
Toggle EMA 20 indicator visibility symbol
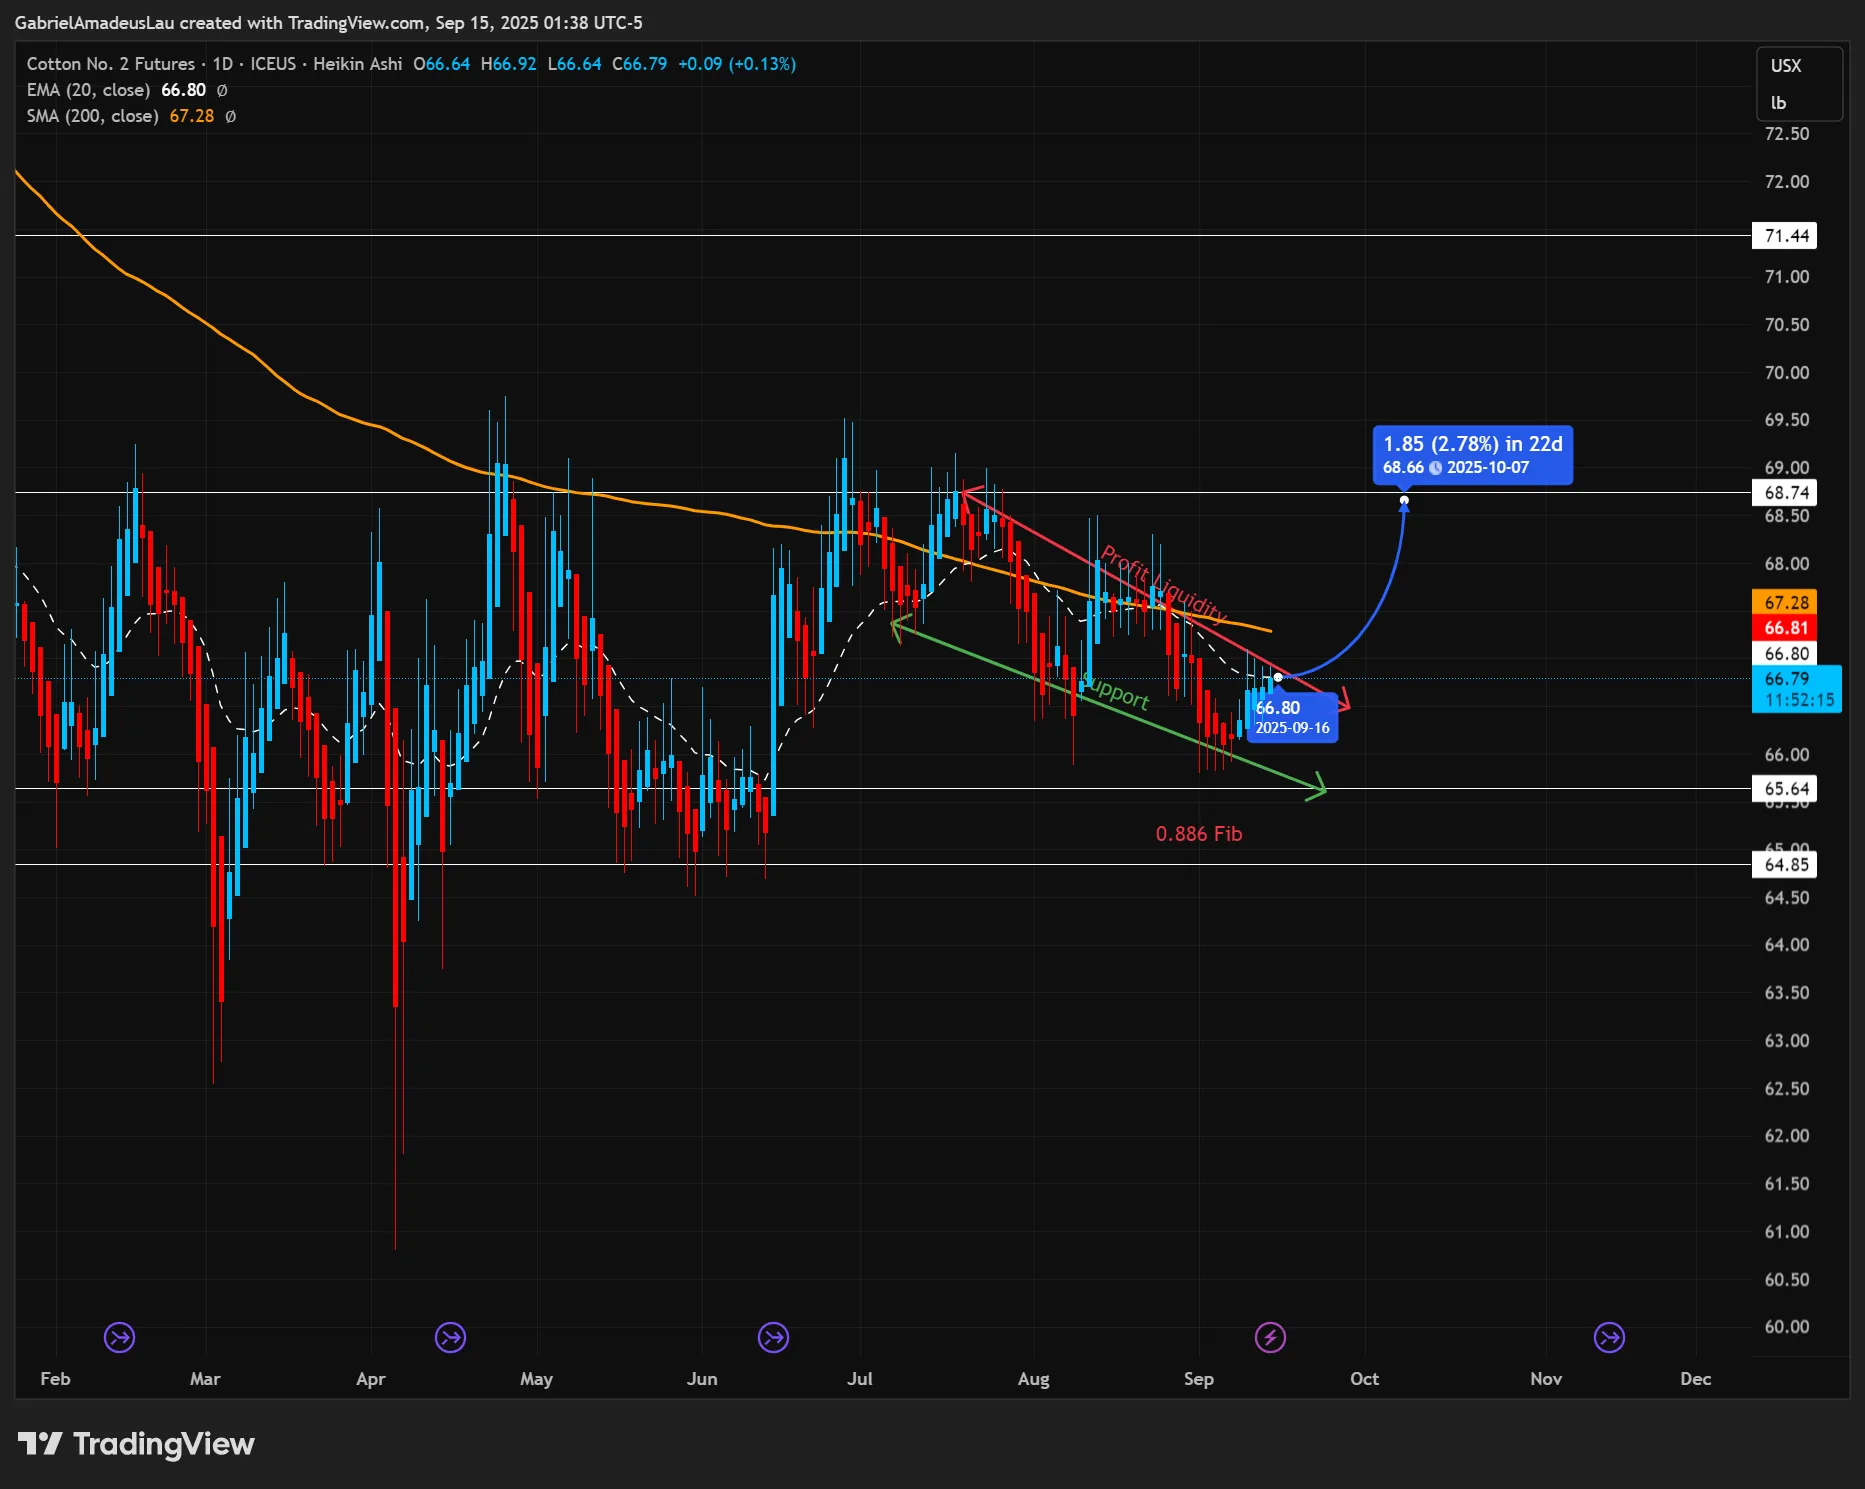222,90
